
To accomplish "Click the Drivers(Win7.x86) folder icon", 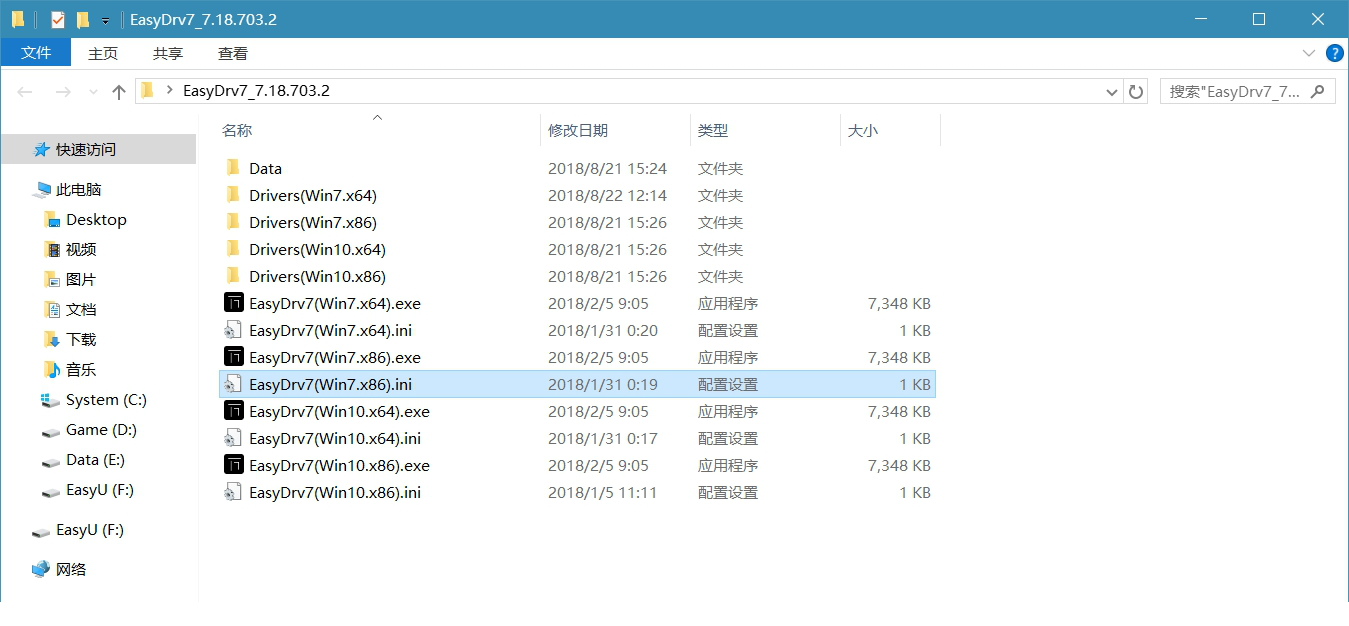I will 233,222.
